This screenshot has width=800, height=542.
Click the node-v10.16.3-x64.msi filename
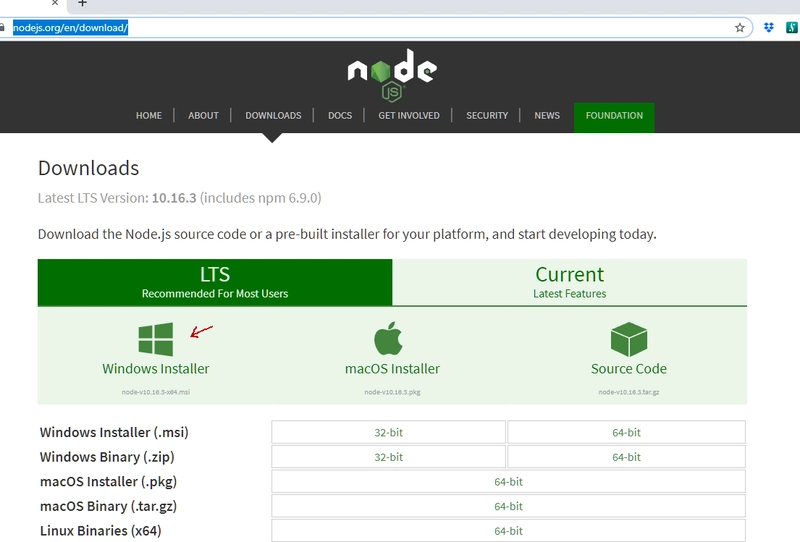[156, 392]
